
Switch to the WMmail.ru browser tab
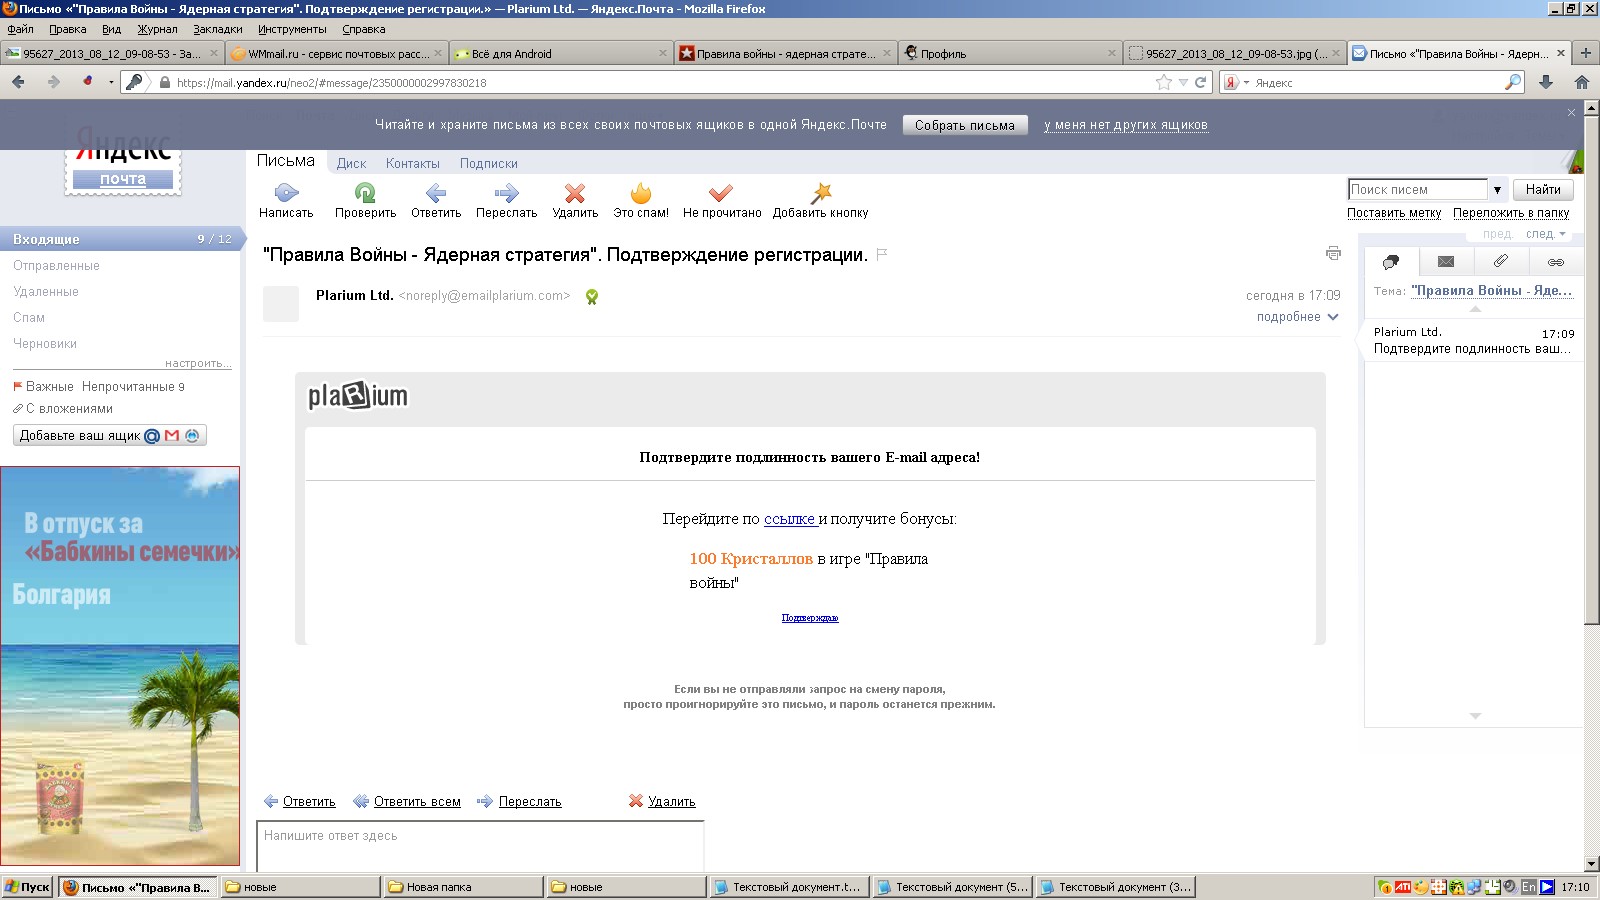pos(336,53)
